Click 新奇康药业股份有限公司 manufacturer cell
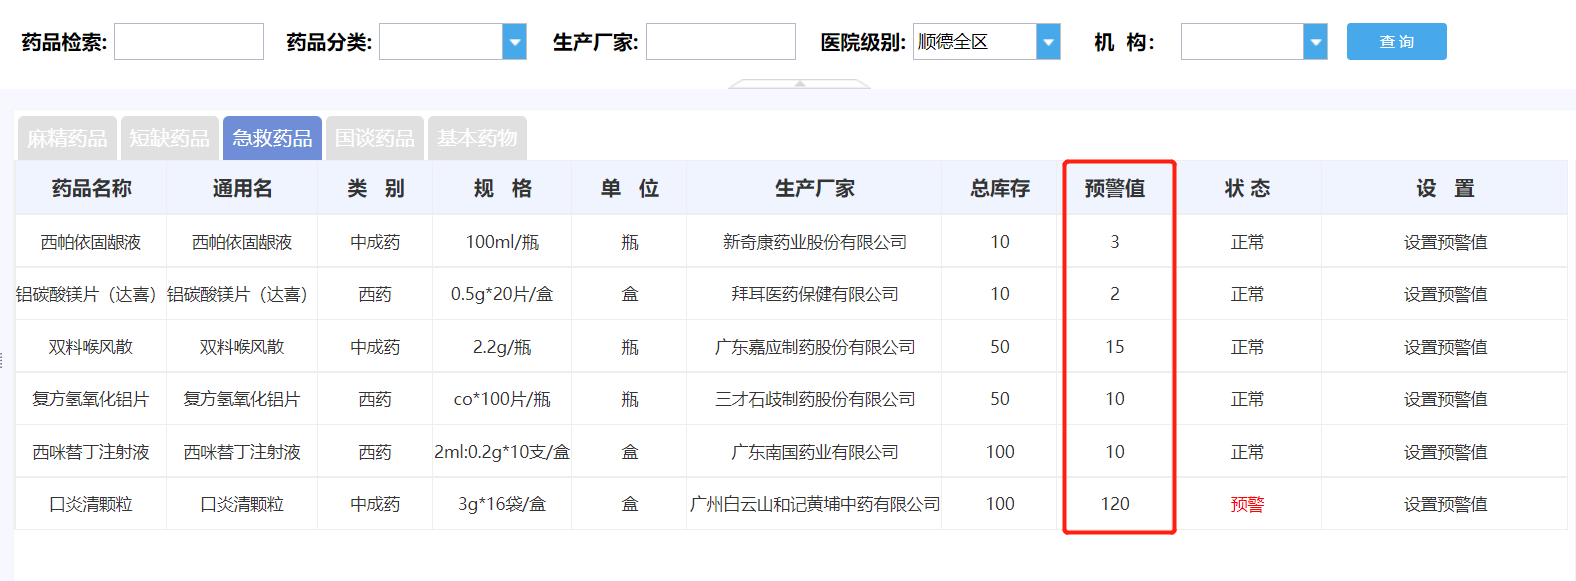 [x=814, y=242]
